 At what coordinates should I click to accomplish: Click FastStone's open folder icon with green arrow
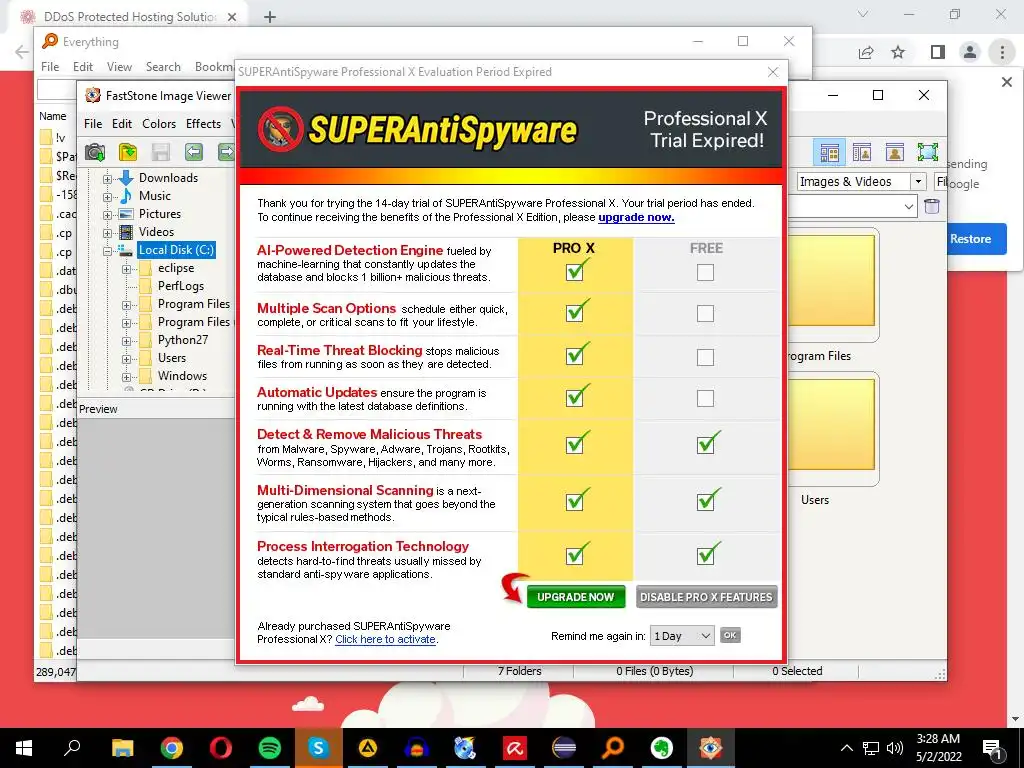click(x=128, y=152)
